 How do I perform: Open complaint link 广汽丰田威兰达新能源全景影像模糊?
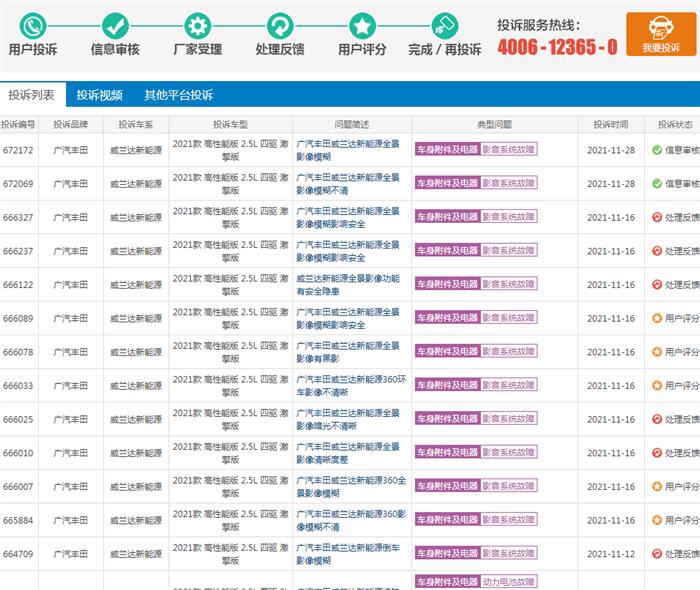coord(348,150)
